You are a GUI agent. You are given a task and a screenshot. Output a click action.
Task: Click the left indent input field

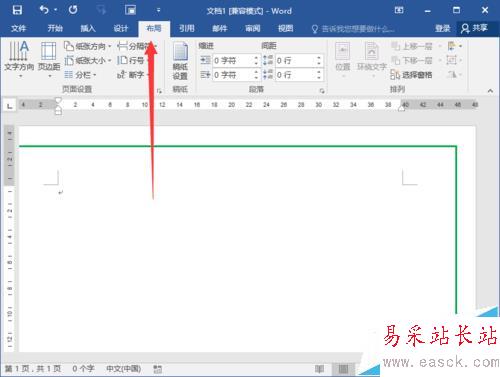point(233,60)
